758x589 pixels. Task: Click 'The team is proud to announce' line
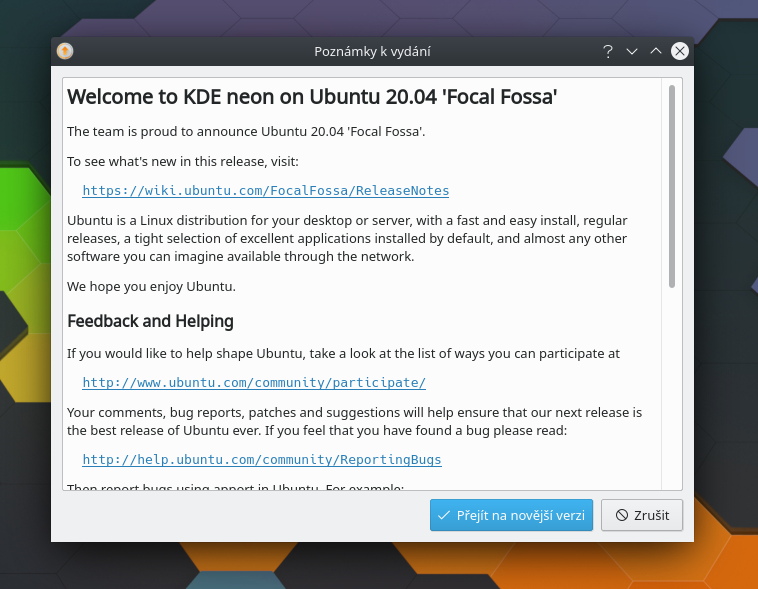(246, 132)
